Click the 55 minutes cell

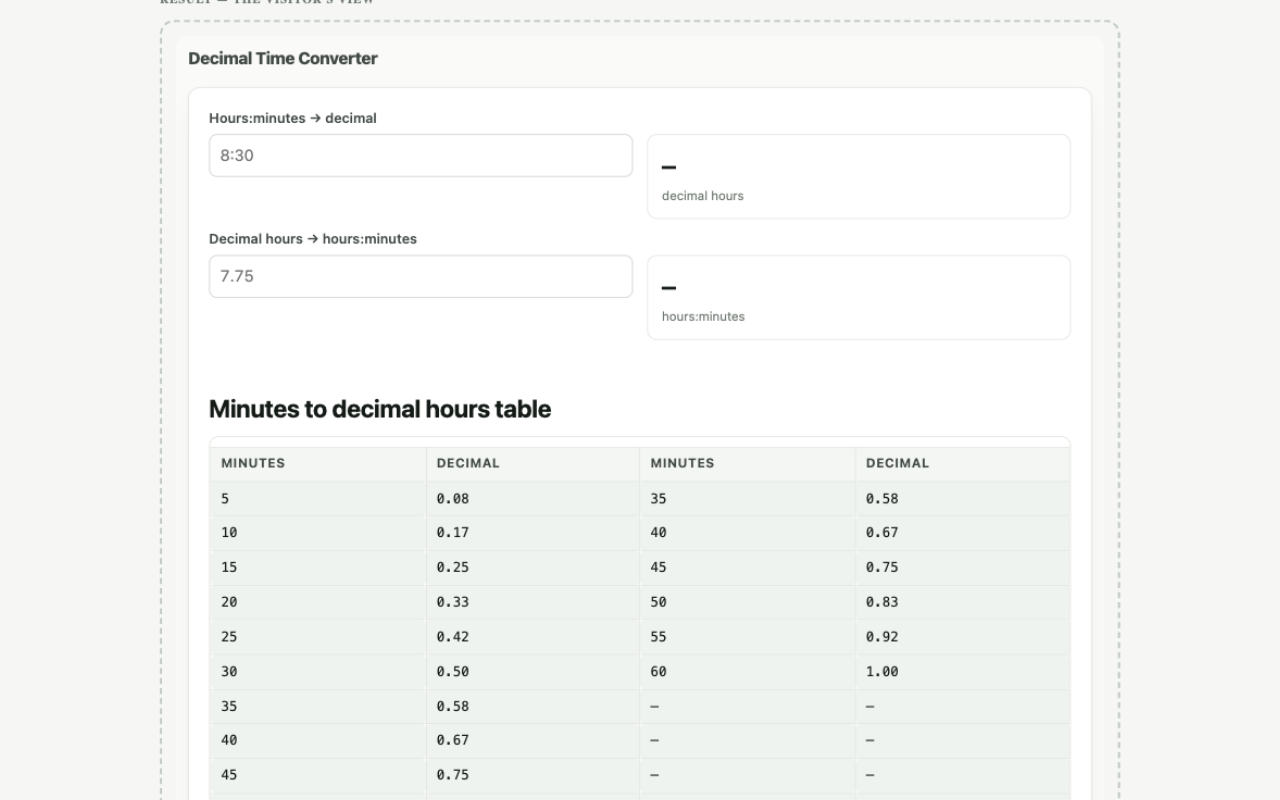click(748, 636)
